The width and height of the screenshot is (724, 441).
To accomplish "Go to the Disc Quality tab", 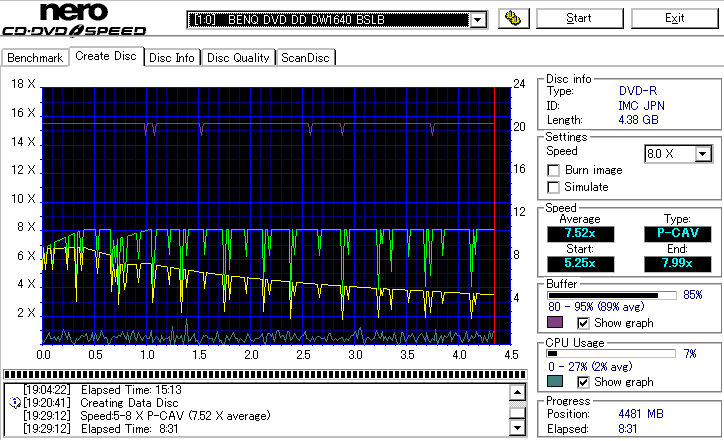I will (x=238, y=58).
